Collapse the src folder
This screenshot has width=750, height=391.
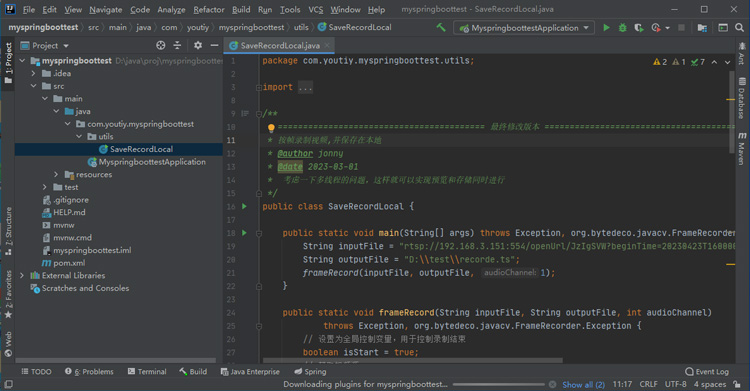[x=33, y=86]
